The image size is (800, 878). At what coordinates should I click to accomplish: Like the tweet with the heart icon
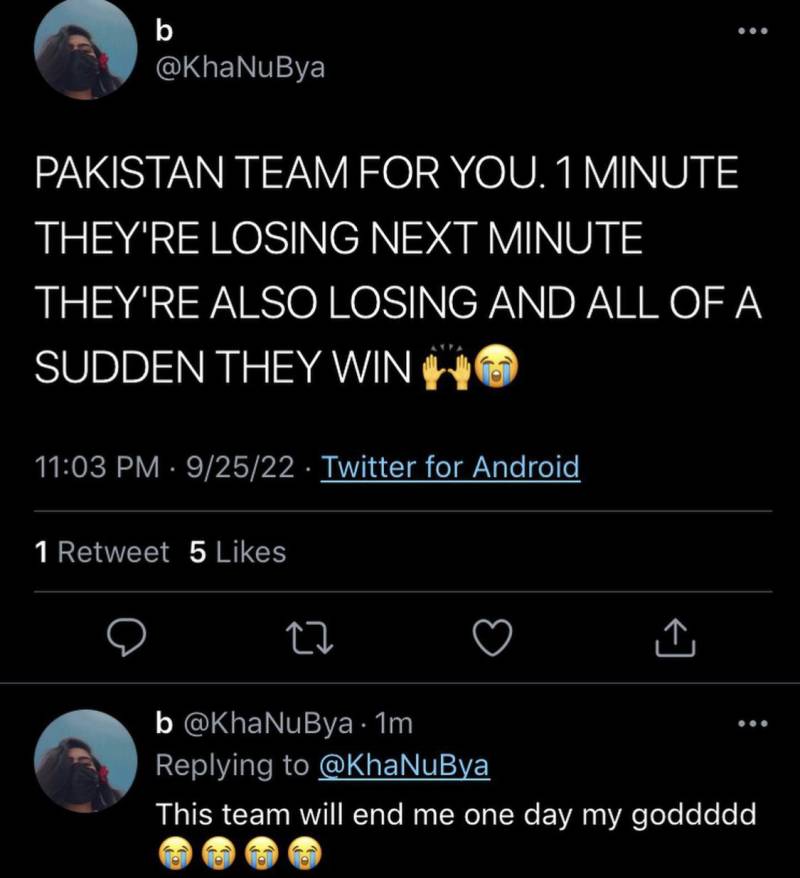[492, 637]
